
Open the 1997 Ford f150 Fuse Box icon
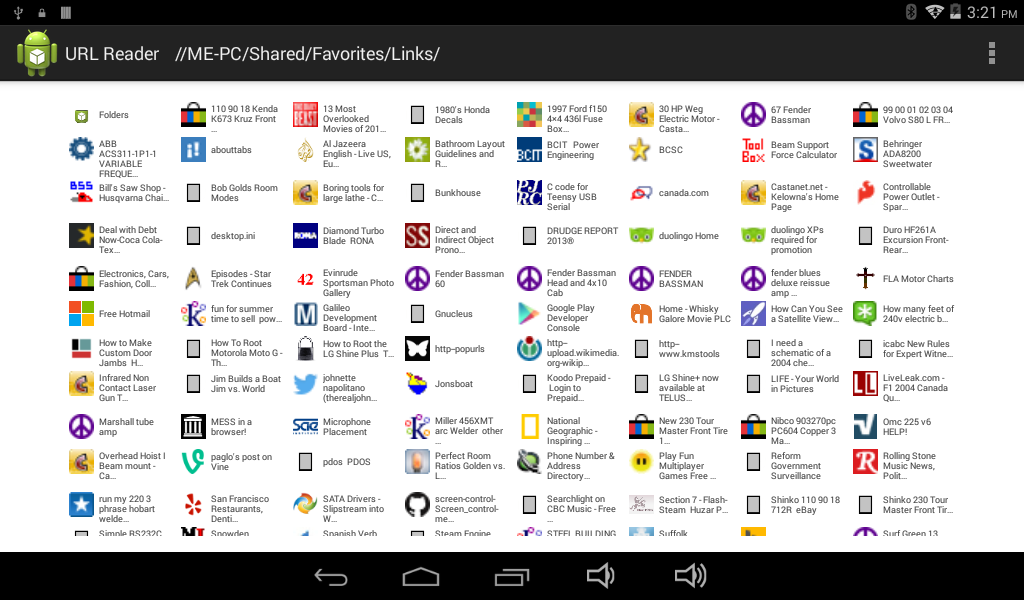(x=529, y=114)
